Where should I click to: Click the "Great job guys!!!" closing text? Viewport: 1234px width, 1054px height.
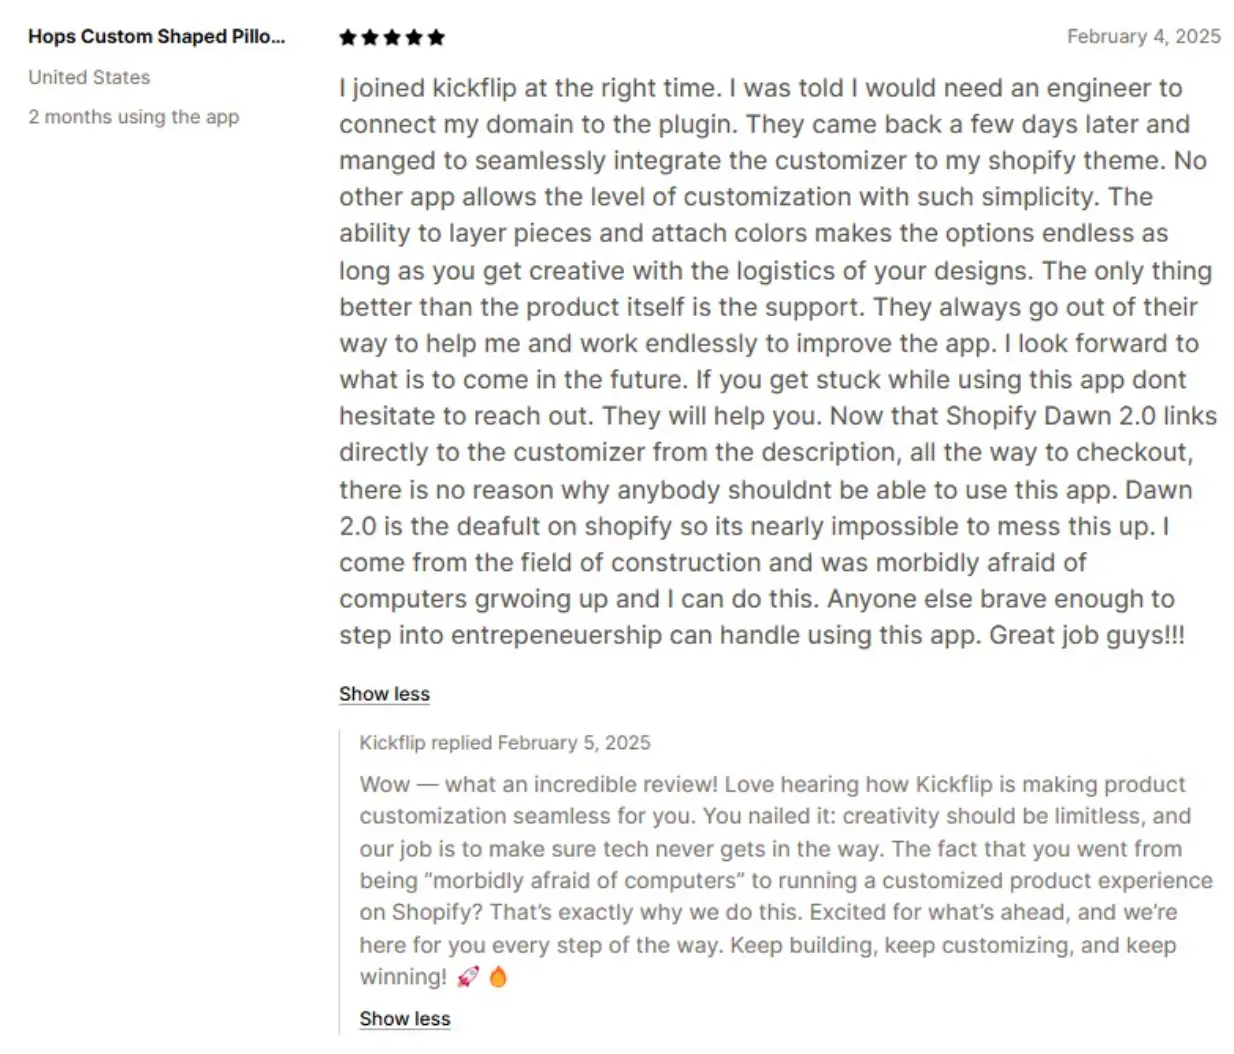coord(1087,635)
